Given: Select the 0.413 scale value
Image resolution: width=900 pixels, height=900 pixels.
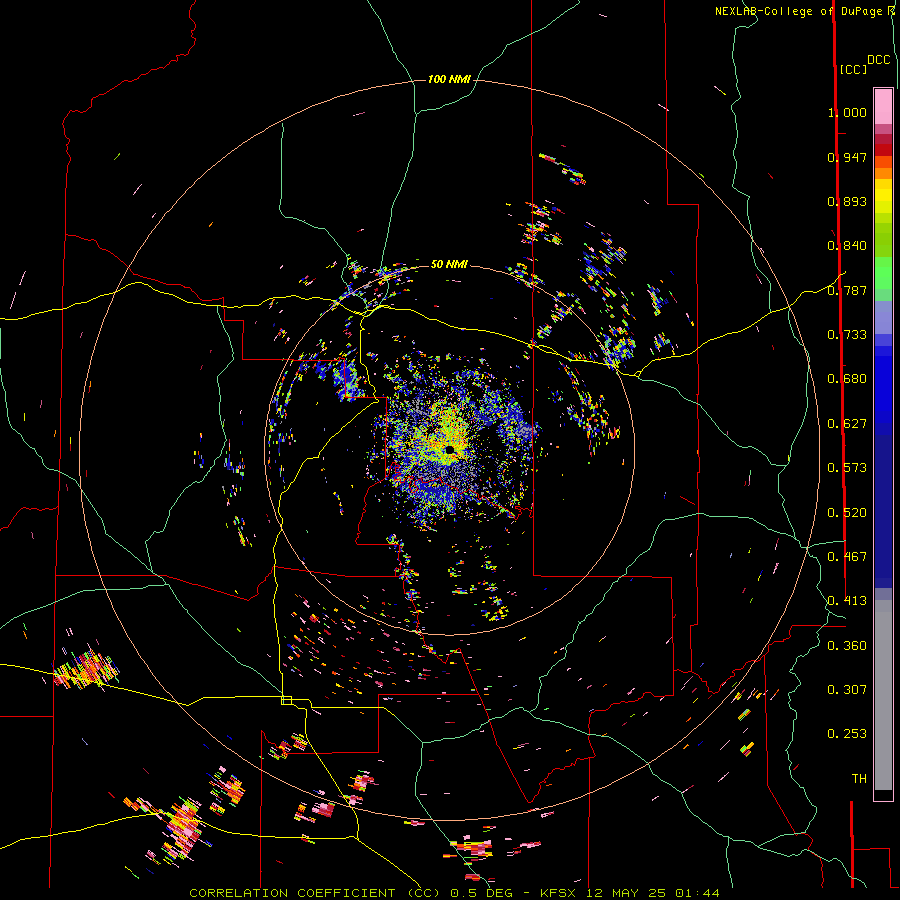Looking at the screenshot, I should tap(847, 601).
